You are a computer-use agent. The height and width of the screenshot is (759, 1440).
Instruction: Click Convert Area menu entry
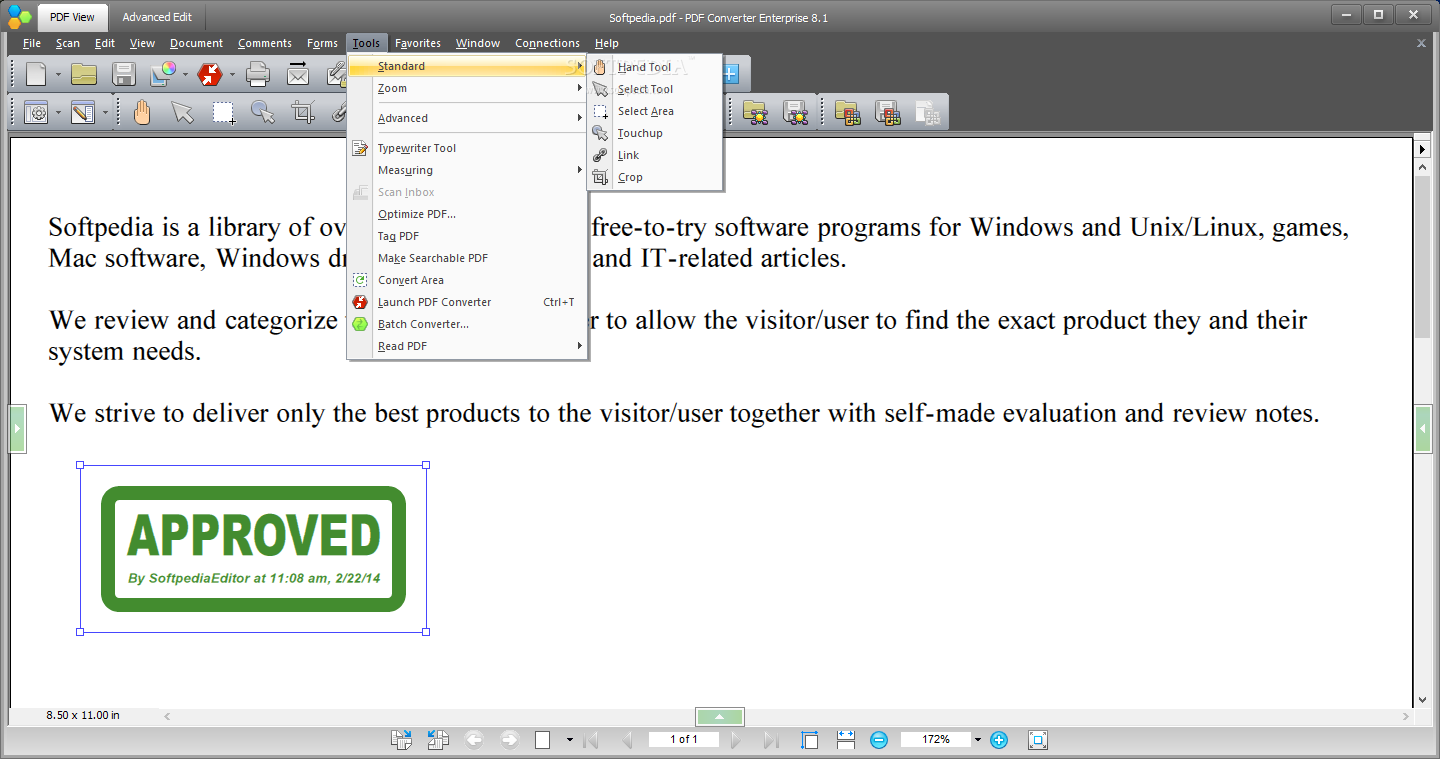467,280
